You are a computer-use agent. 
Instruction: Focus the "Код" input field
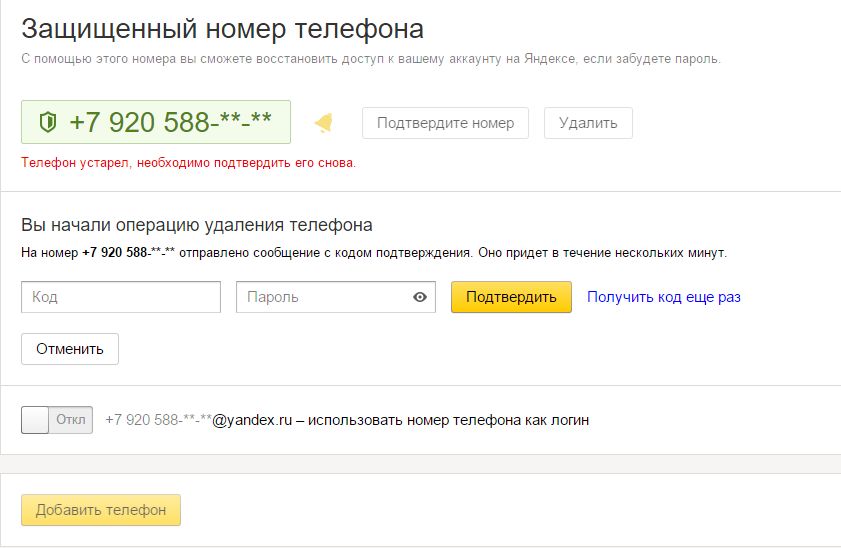click(x=121, y=297)
